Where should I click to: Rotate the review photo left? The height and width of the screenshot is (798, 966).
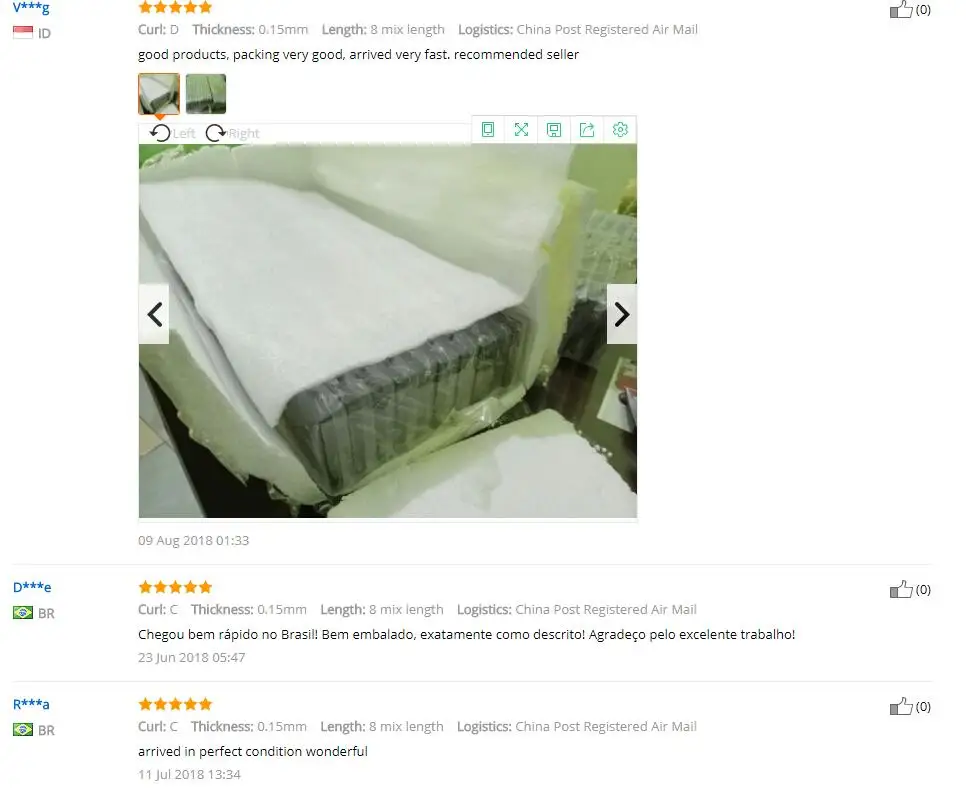pos(172,133)
